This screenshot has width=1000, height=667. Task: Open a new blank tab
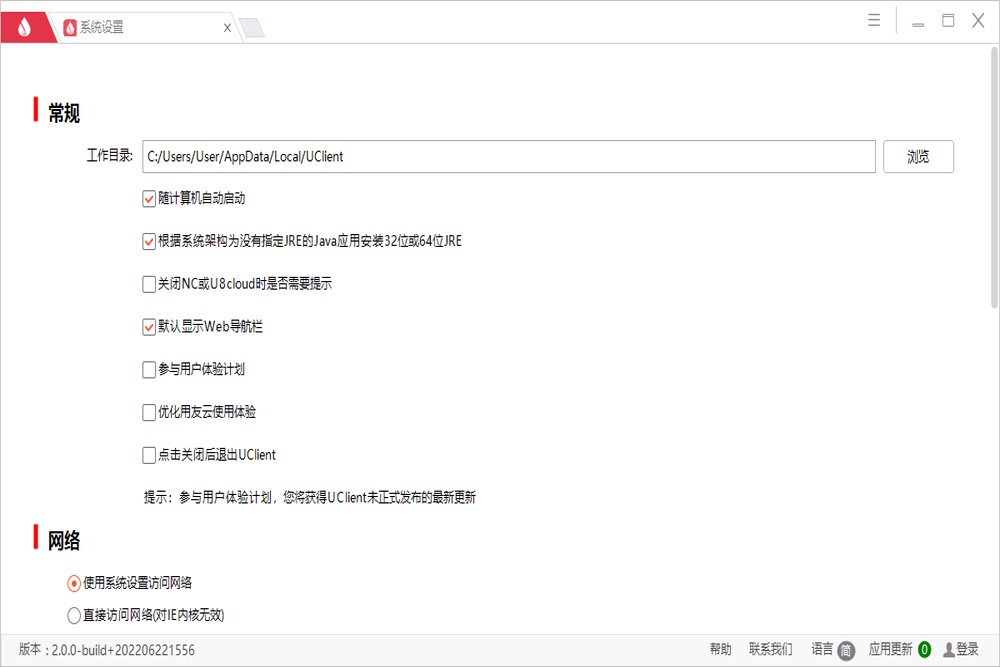coord(253,28)
